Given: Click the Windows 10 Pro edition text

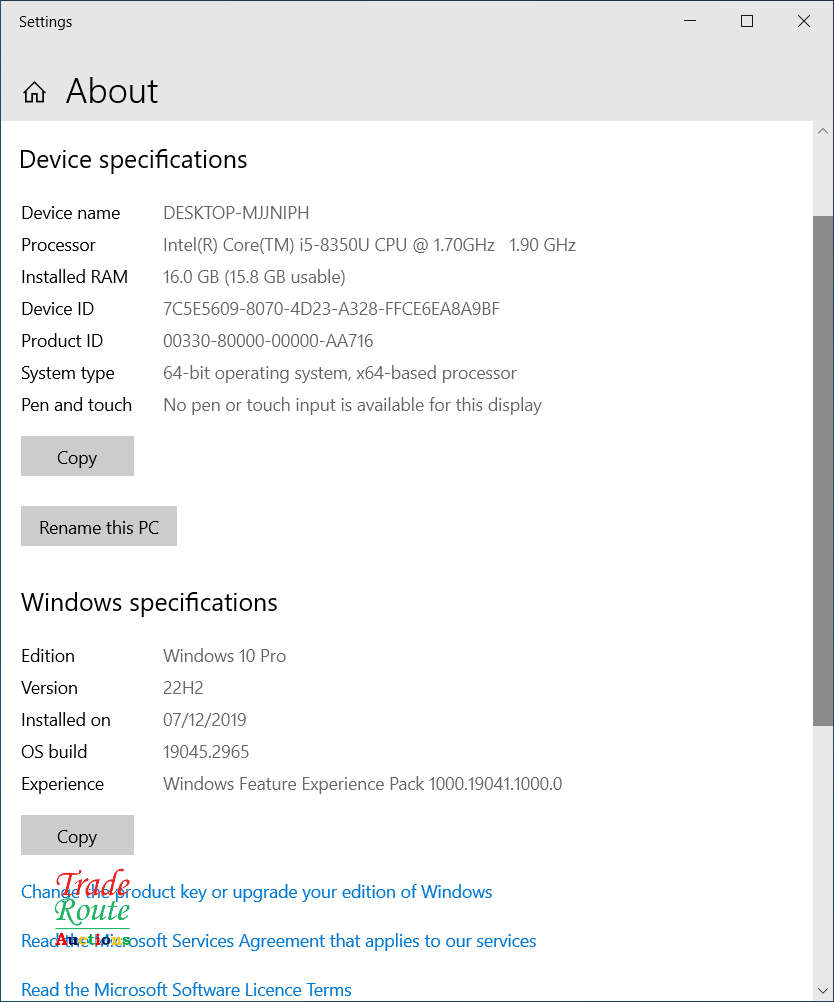Looking at the screenshot, I should (x=224, y=656).
